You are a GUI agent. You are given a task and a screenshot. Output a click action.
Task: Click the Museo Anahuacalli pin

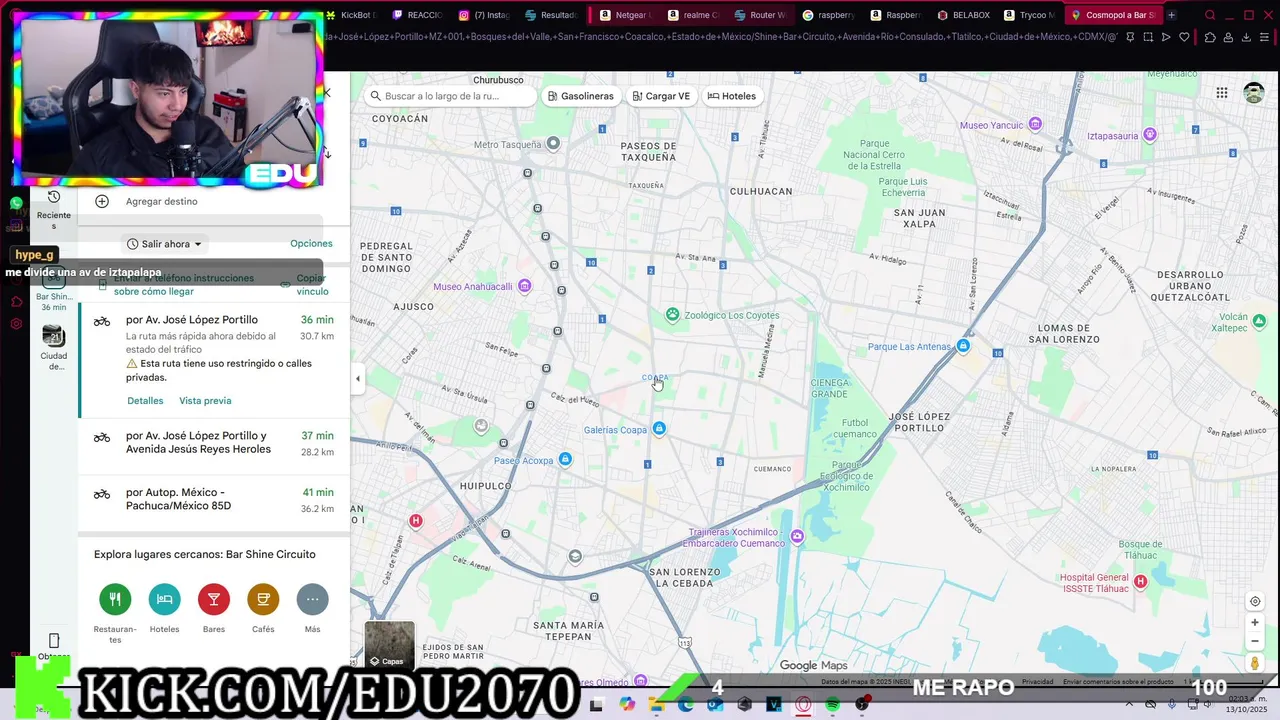pos(524,286)
